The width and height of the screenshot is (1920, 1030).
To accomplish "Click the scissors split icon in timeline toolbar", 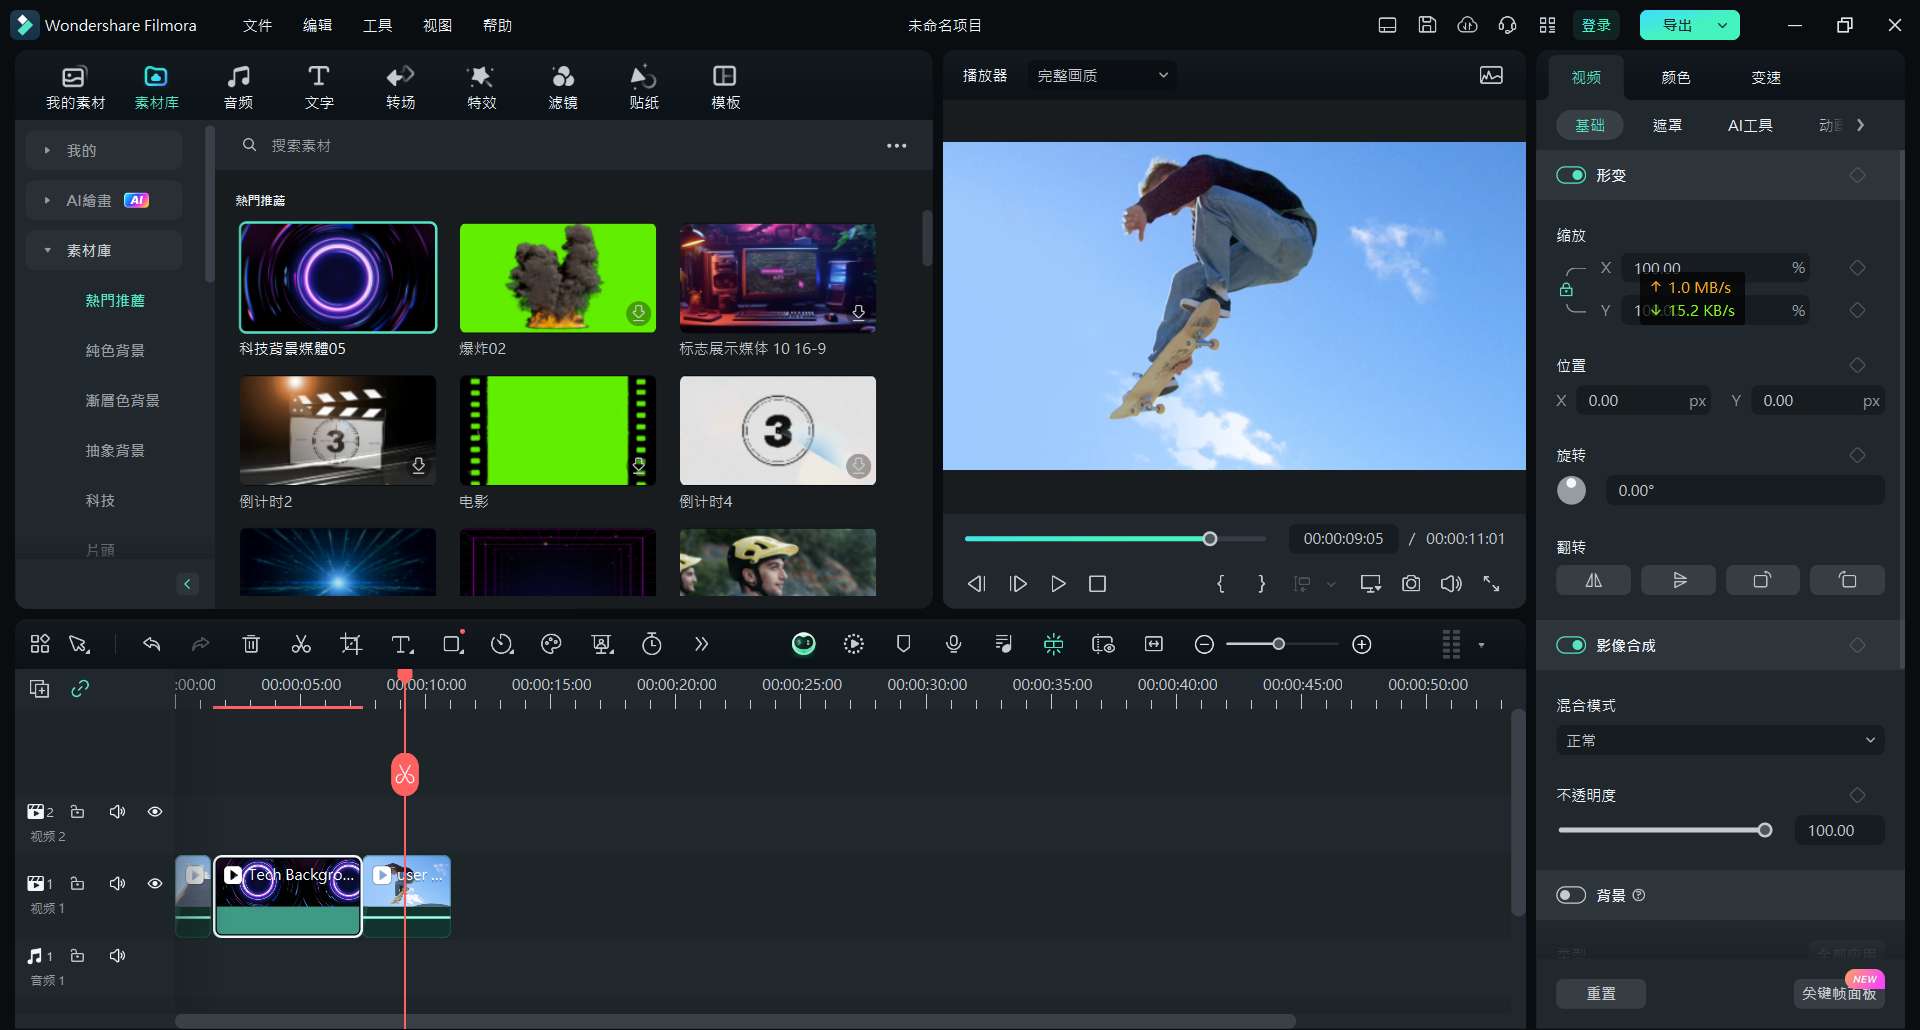I will coord(301,645).
